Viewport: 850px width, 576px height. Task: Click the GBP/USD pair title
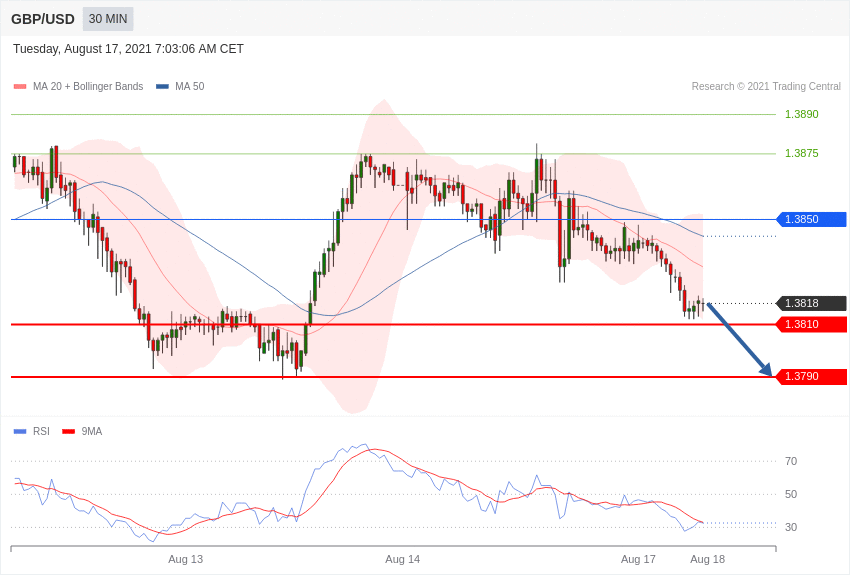[x=43, y=19]
